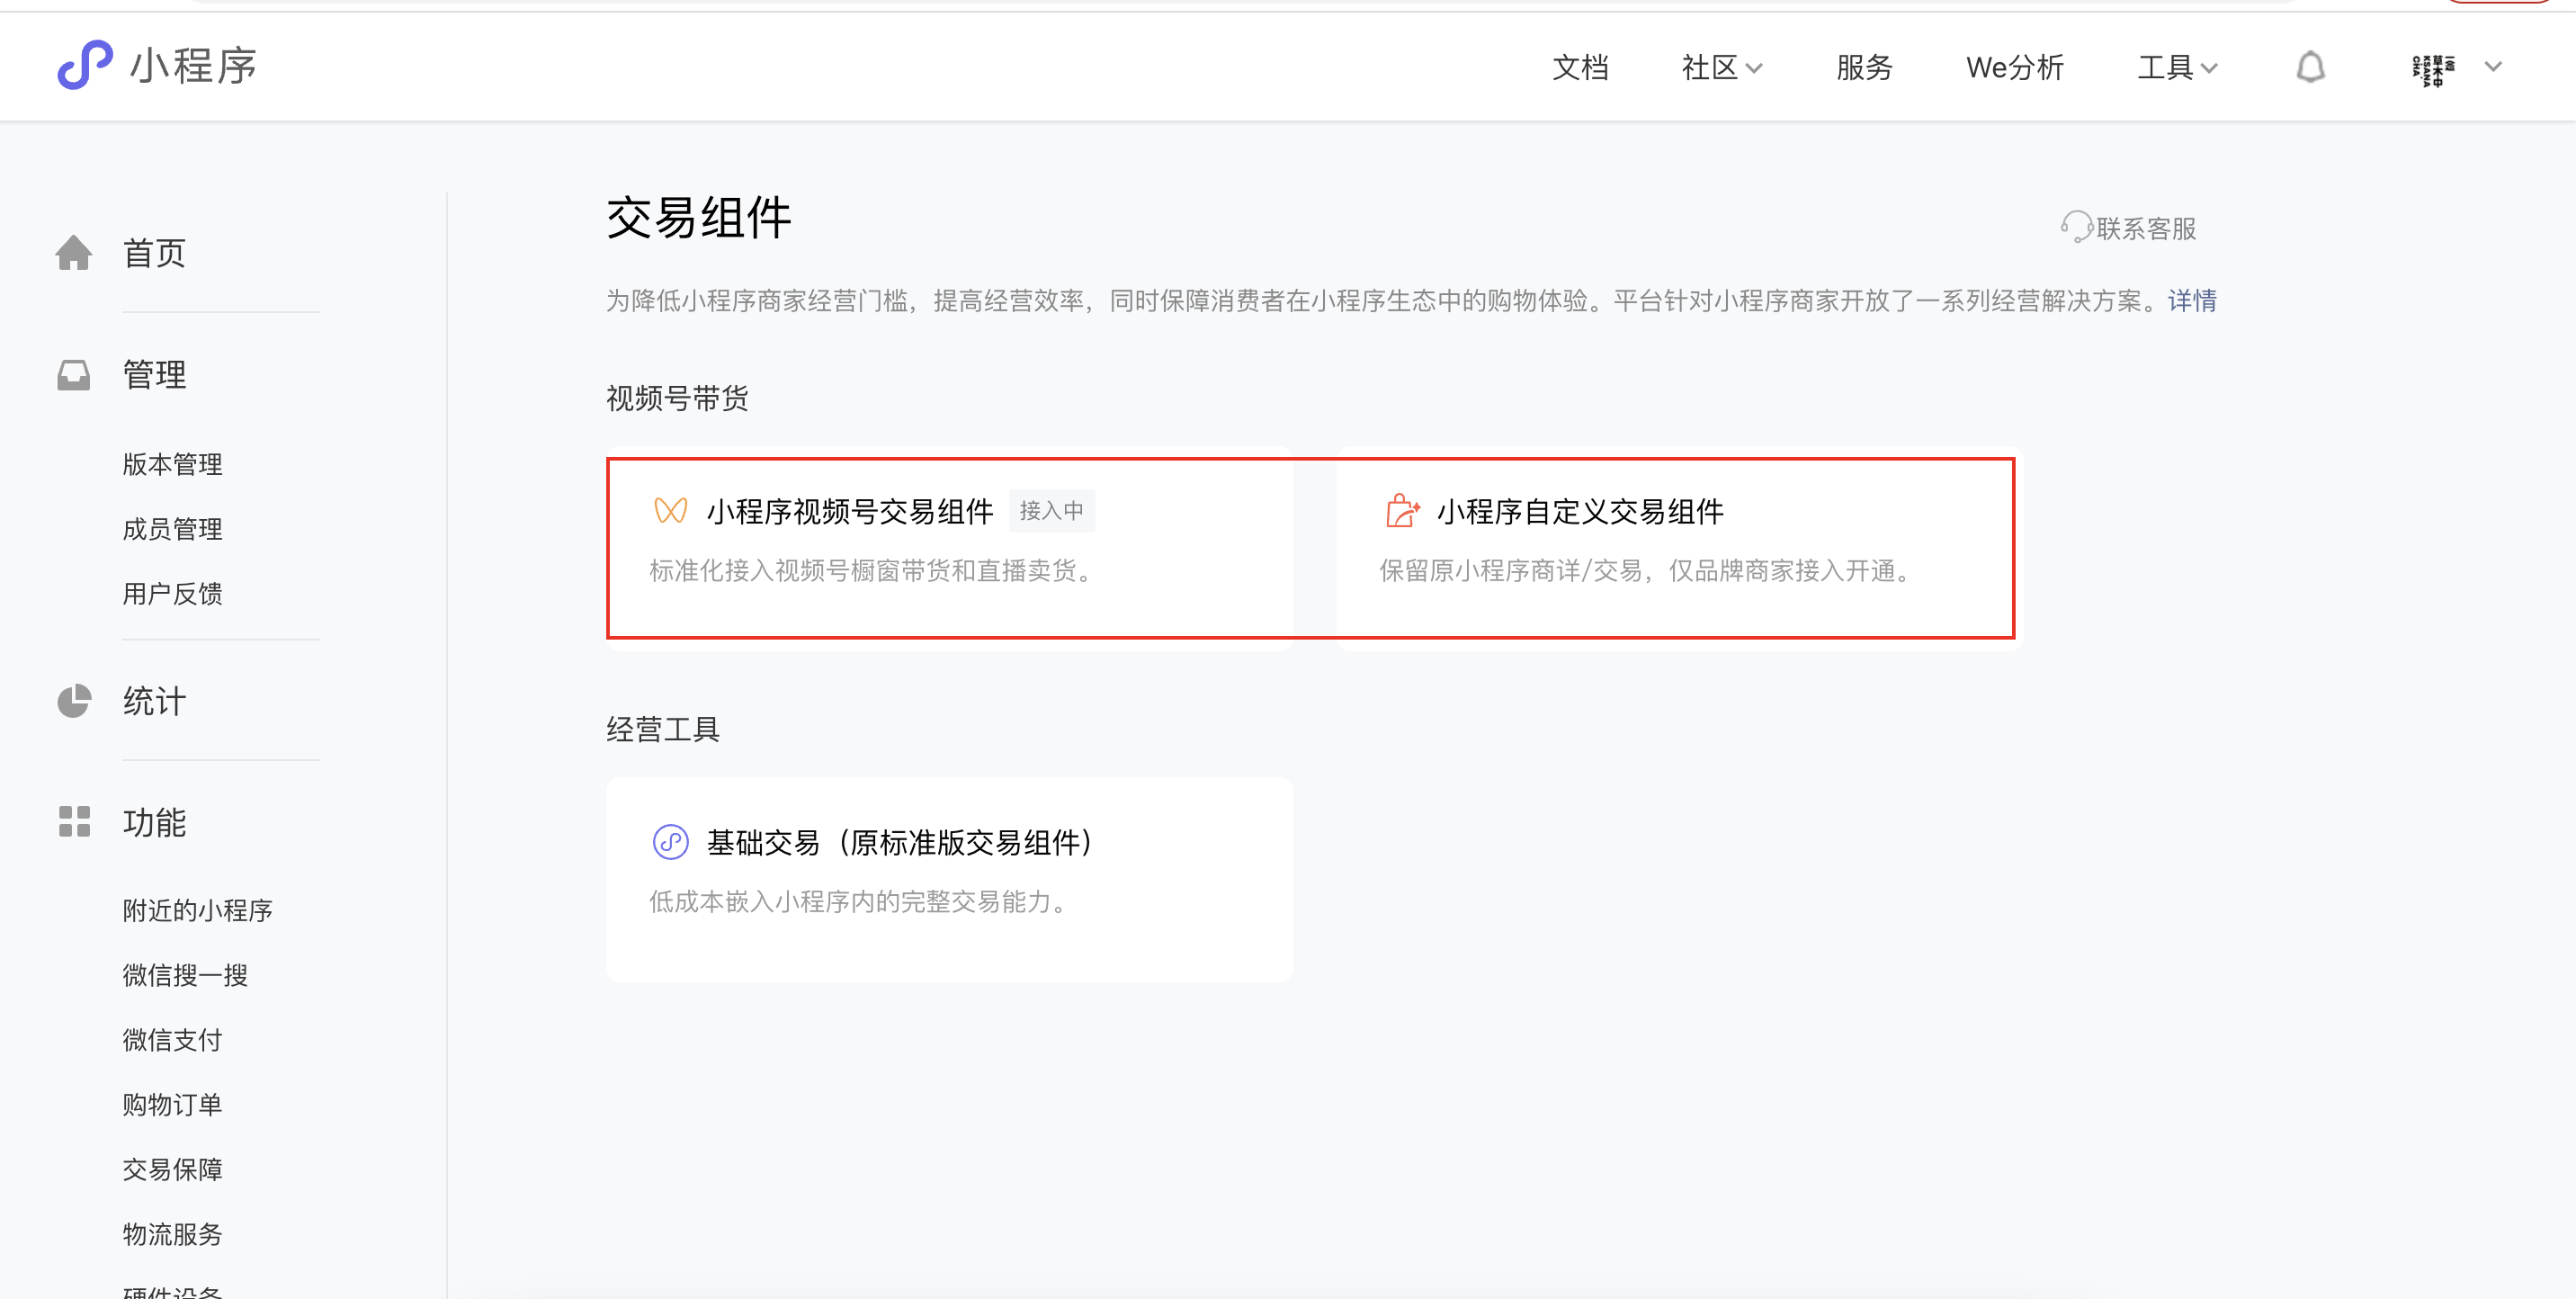This screenshot has height=1299, width=2576.
Task: Expand the 工具 dropdown chevron
Action: (2209, 68)
